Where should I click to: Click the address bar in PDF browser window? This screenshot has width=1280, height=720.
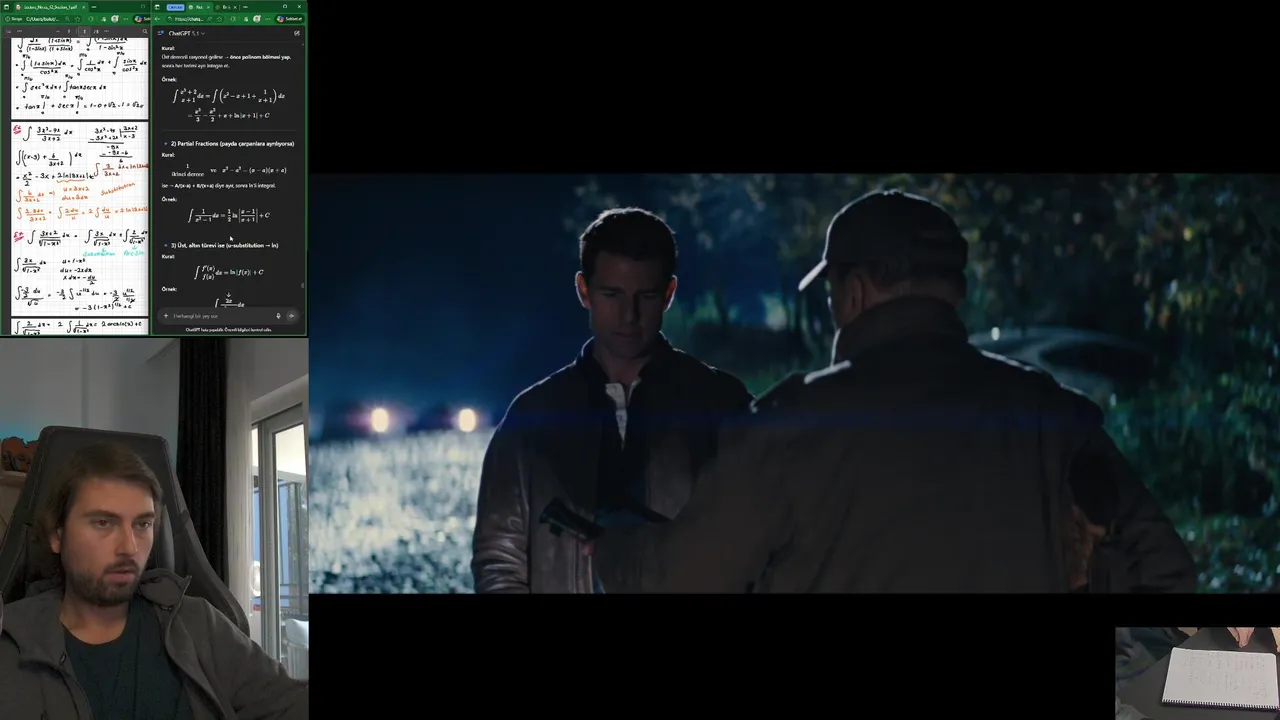click(x=42, y=19)
